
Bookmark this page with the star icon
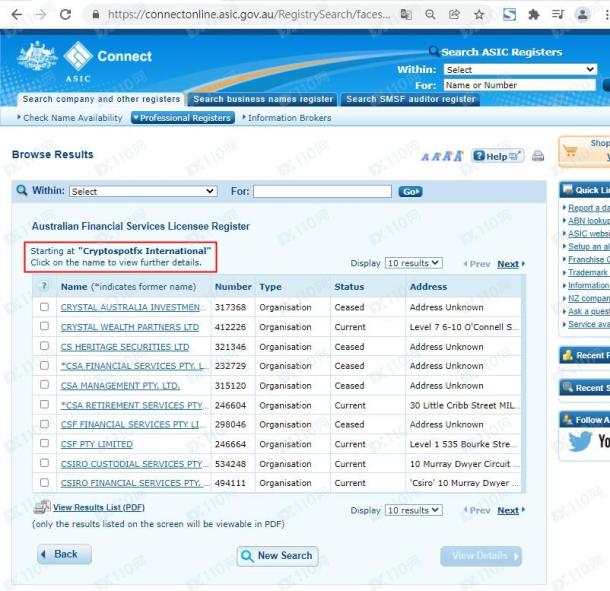479,15
